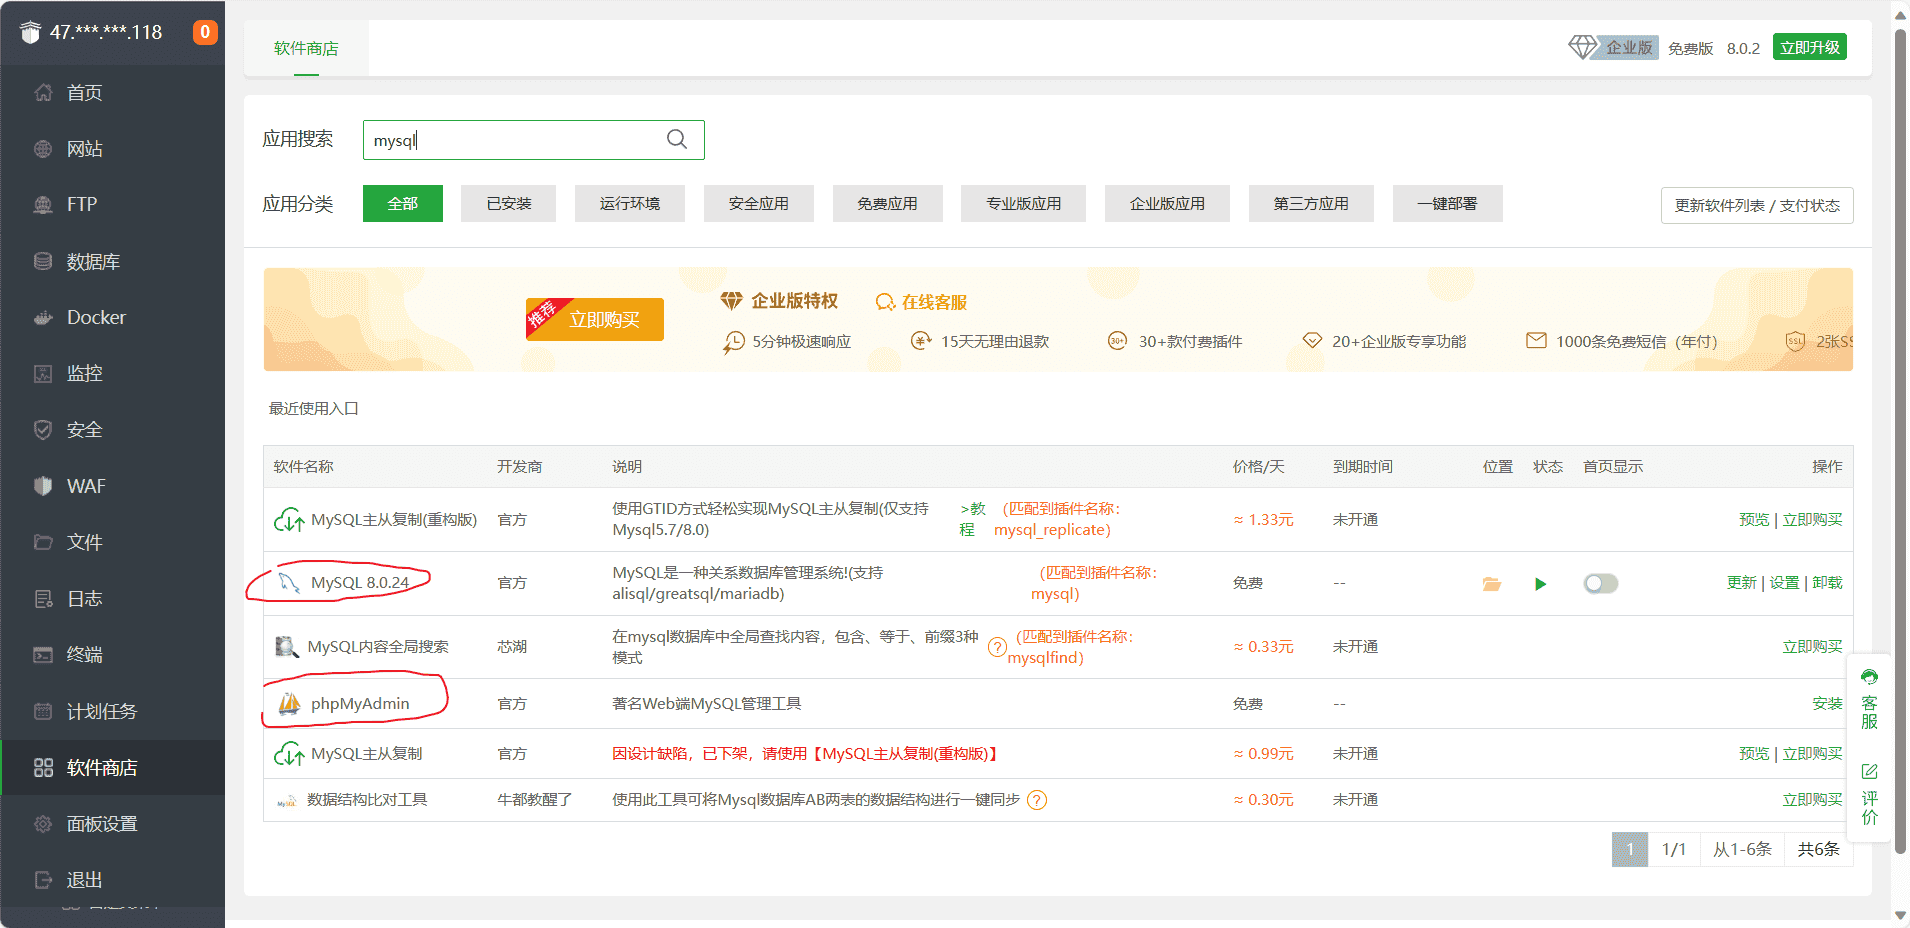Toggle the homepage display switch for MySQL 8.0.24
1910x928 pixels.
point(1600,583)
